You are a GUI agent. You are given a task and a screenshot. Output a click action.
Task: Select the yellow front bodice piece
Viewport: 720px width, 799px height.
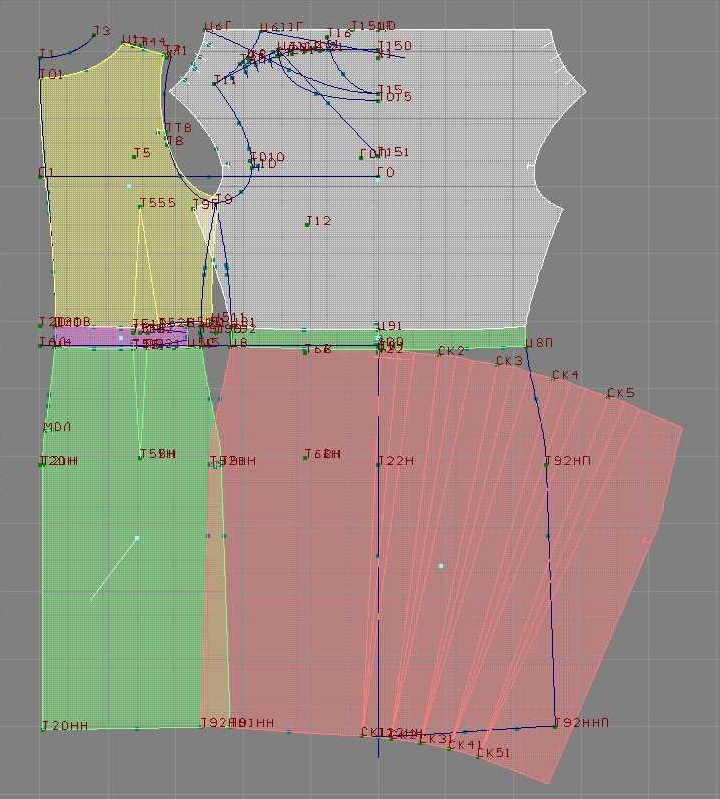tap(100, 250)
